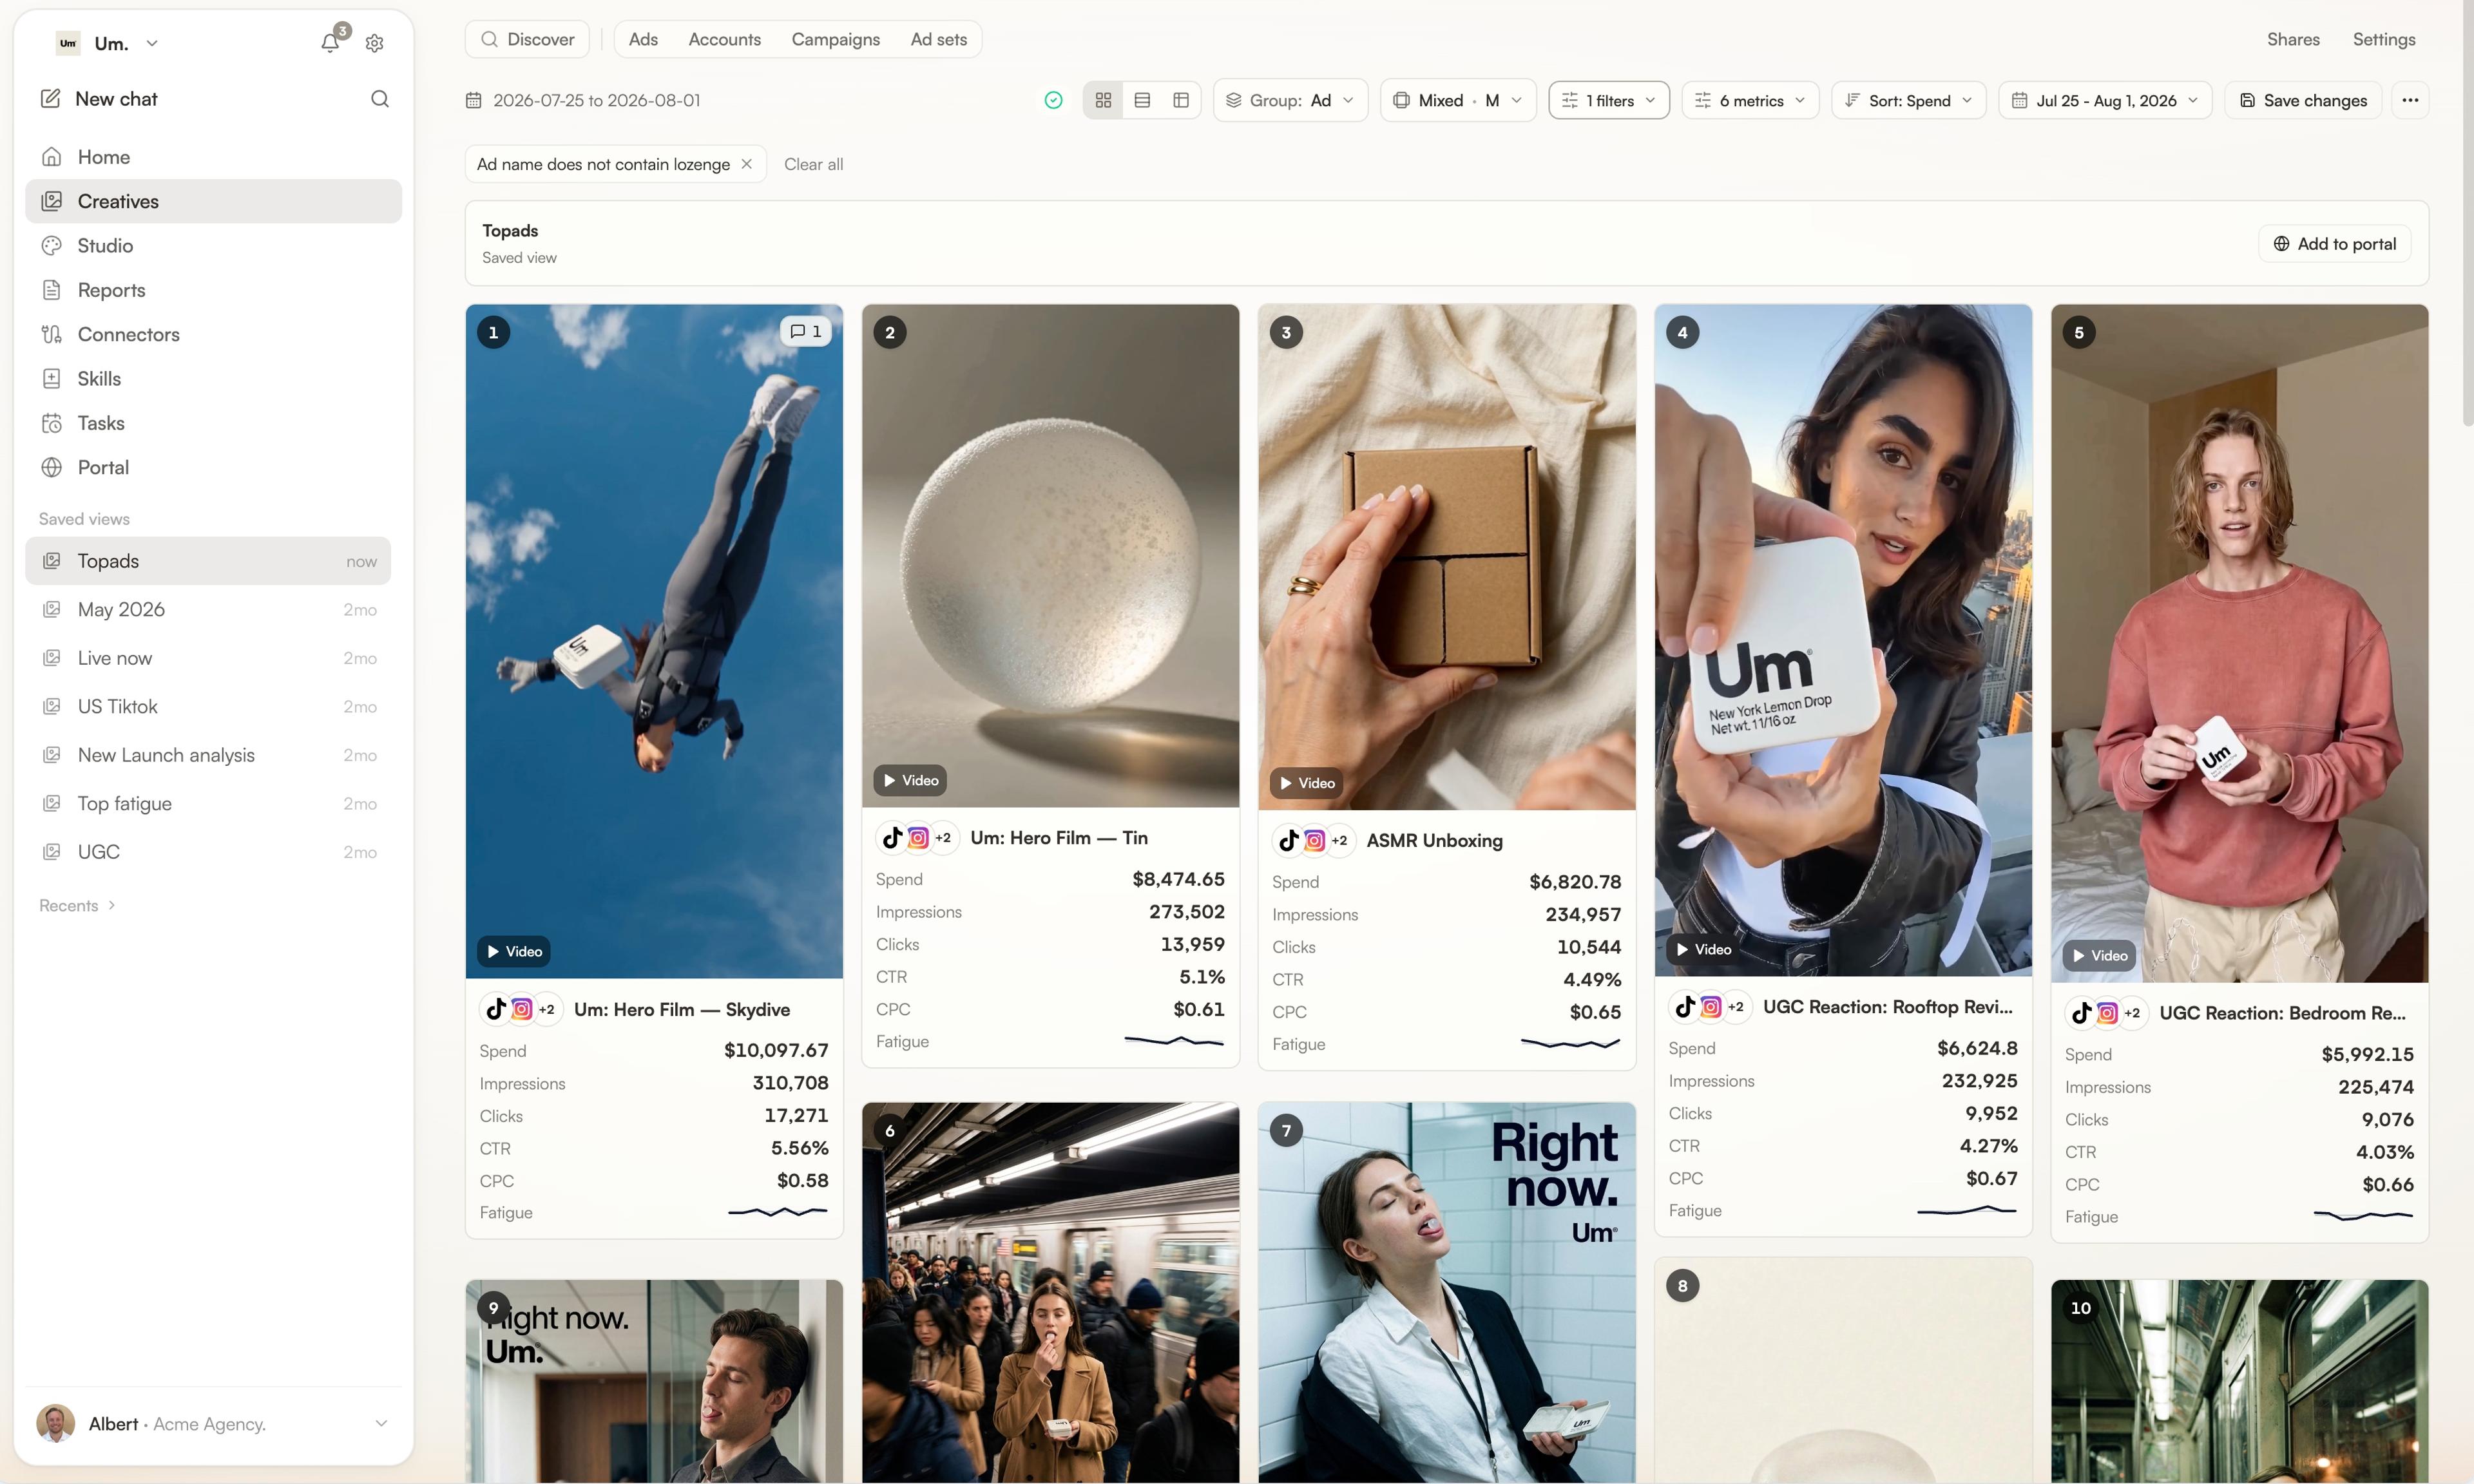The height and width of the screenshot is (1484, 2474).
Task: Open the Rooftop Review video thumbnail
Action: point(1843,640)
